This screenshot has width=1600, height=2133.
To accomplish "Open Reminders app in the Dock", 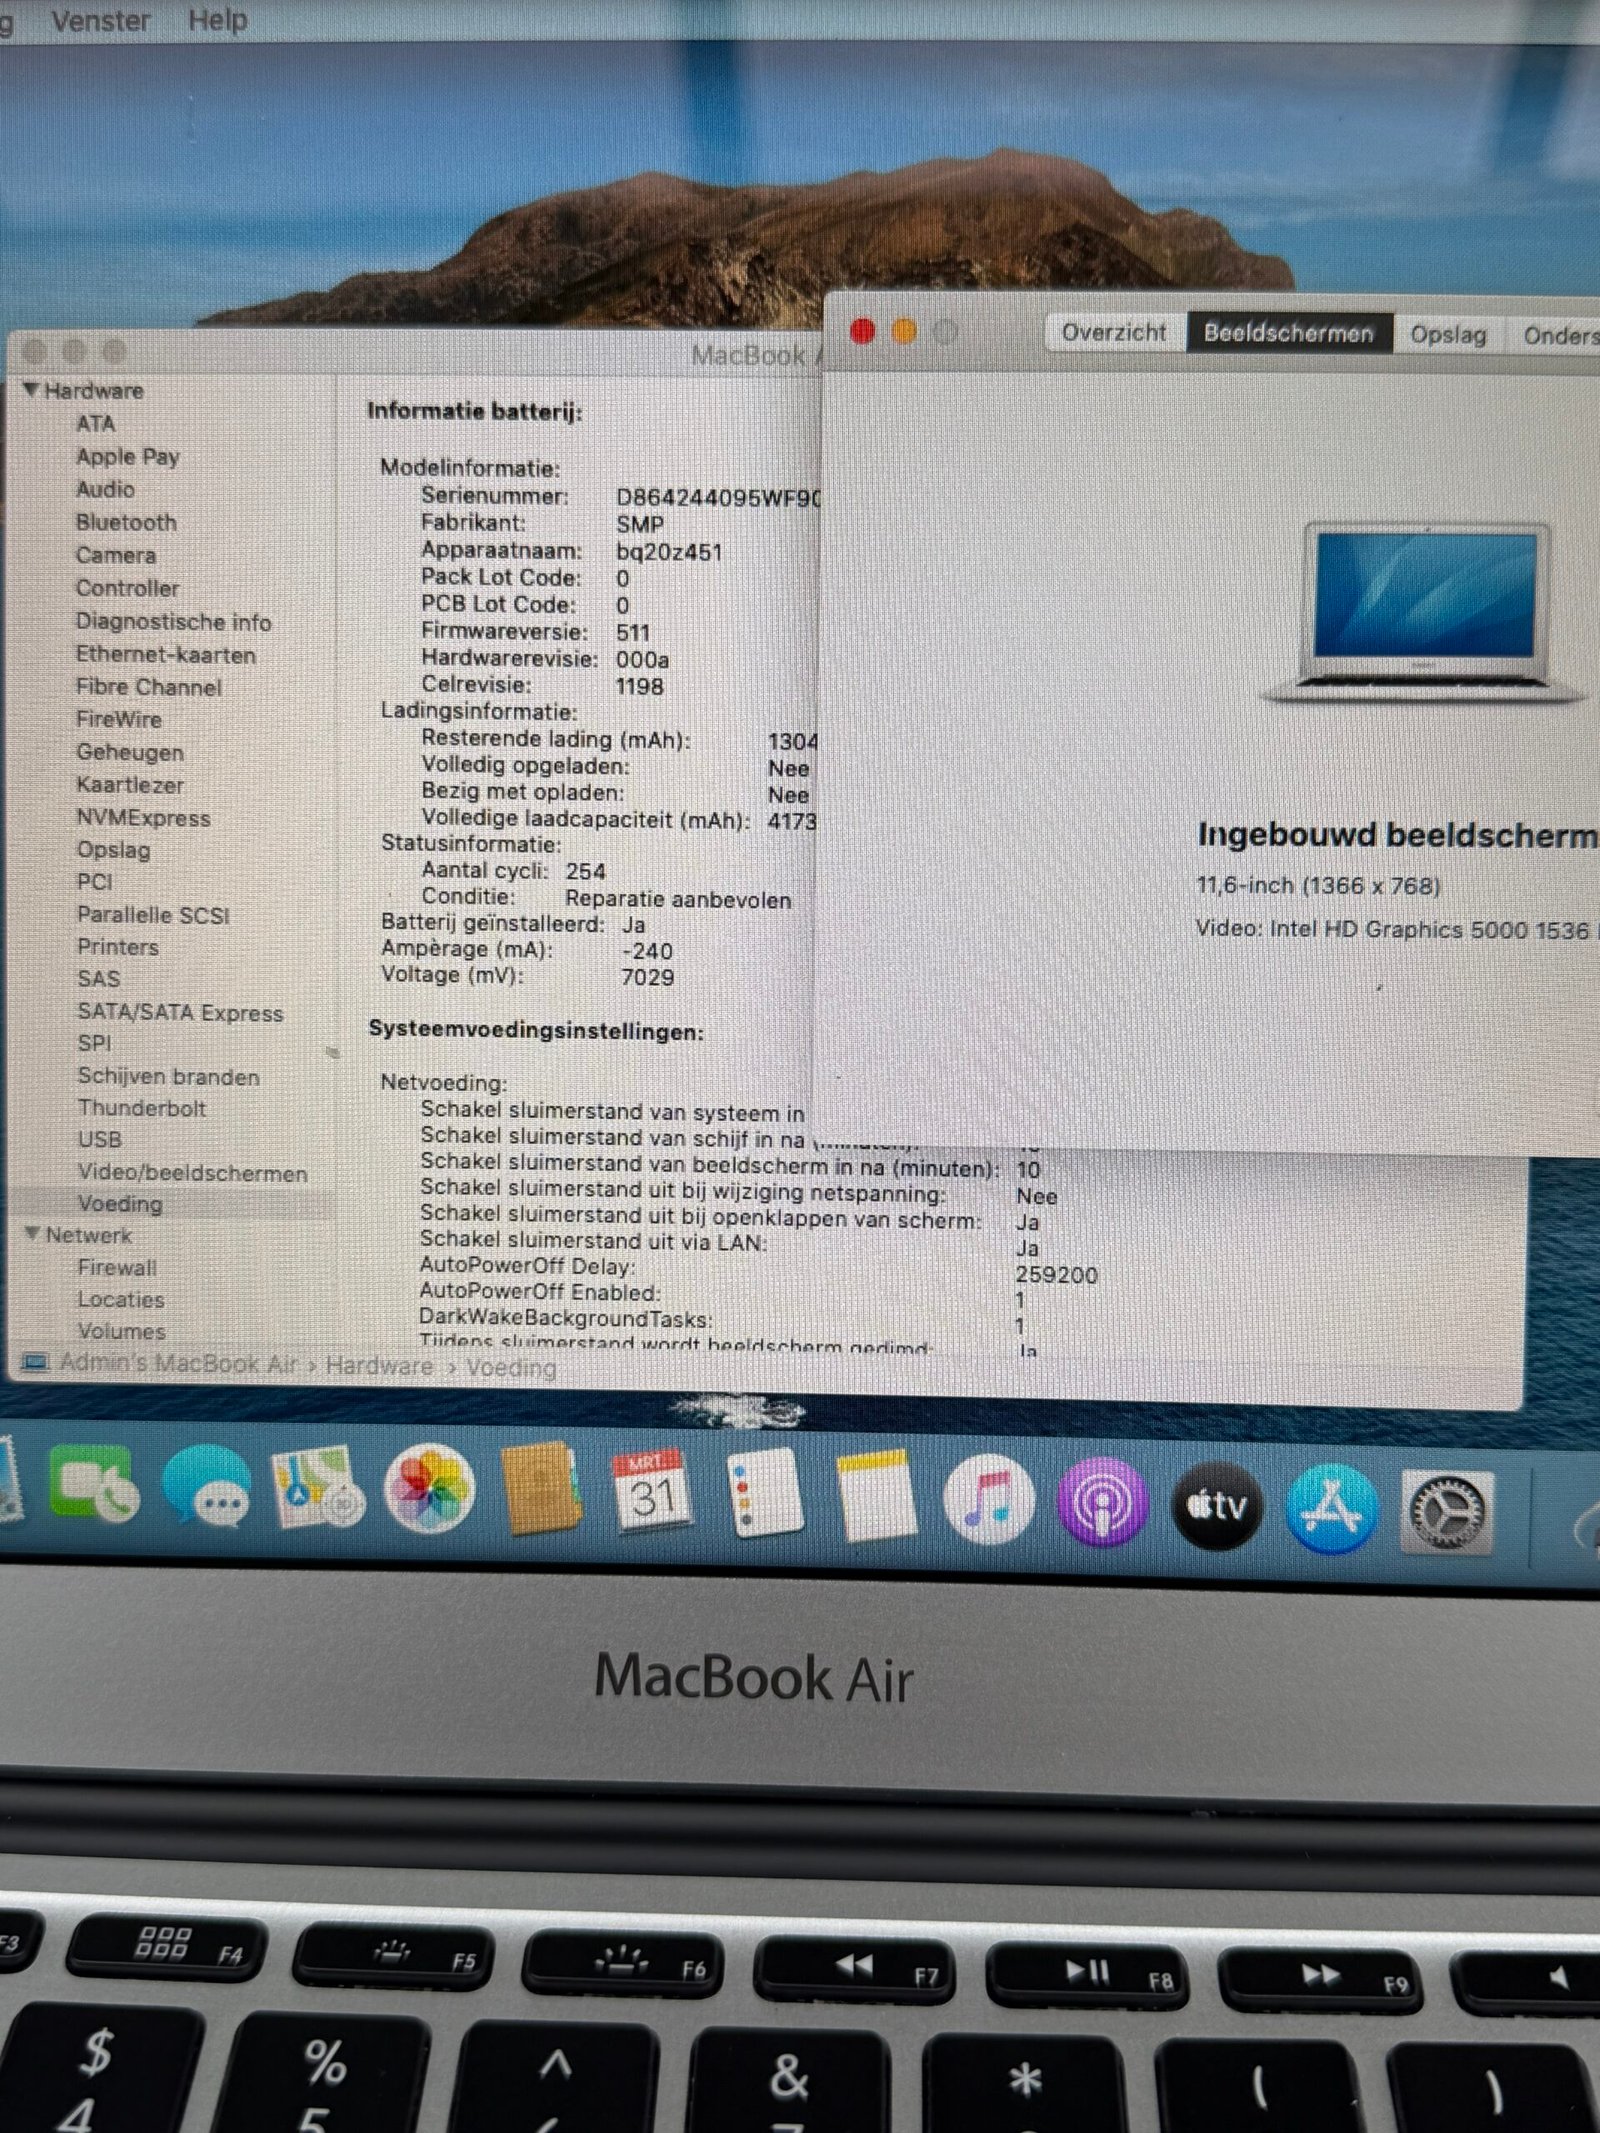I will (x=765, y=1493).
